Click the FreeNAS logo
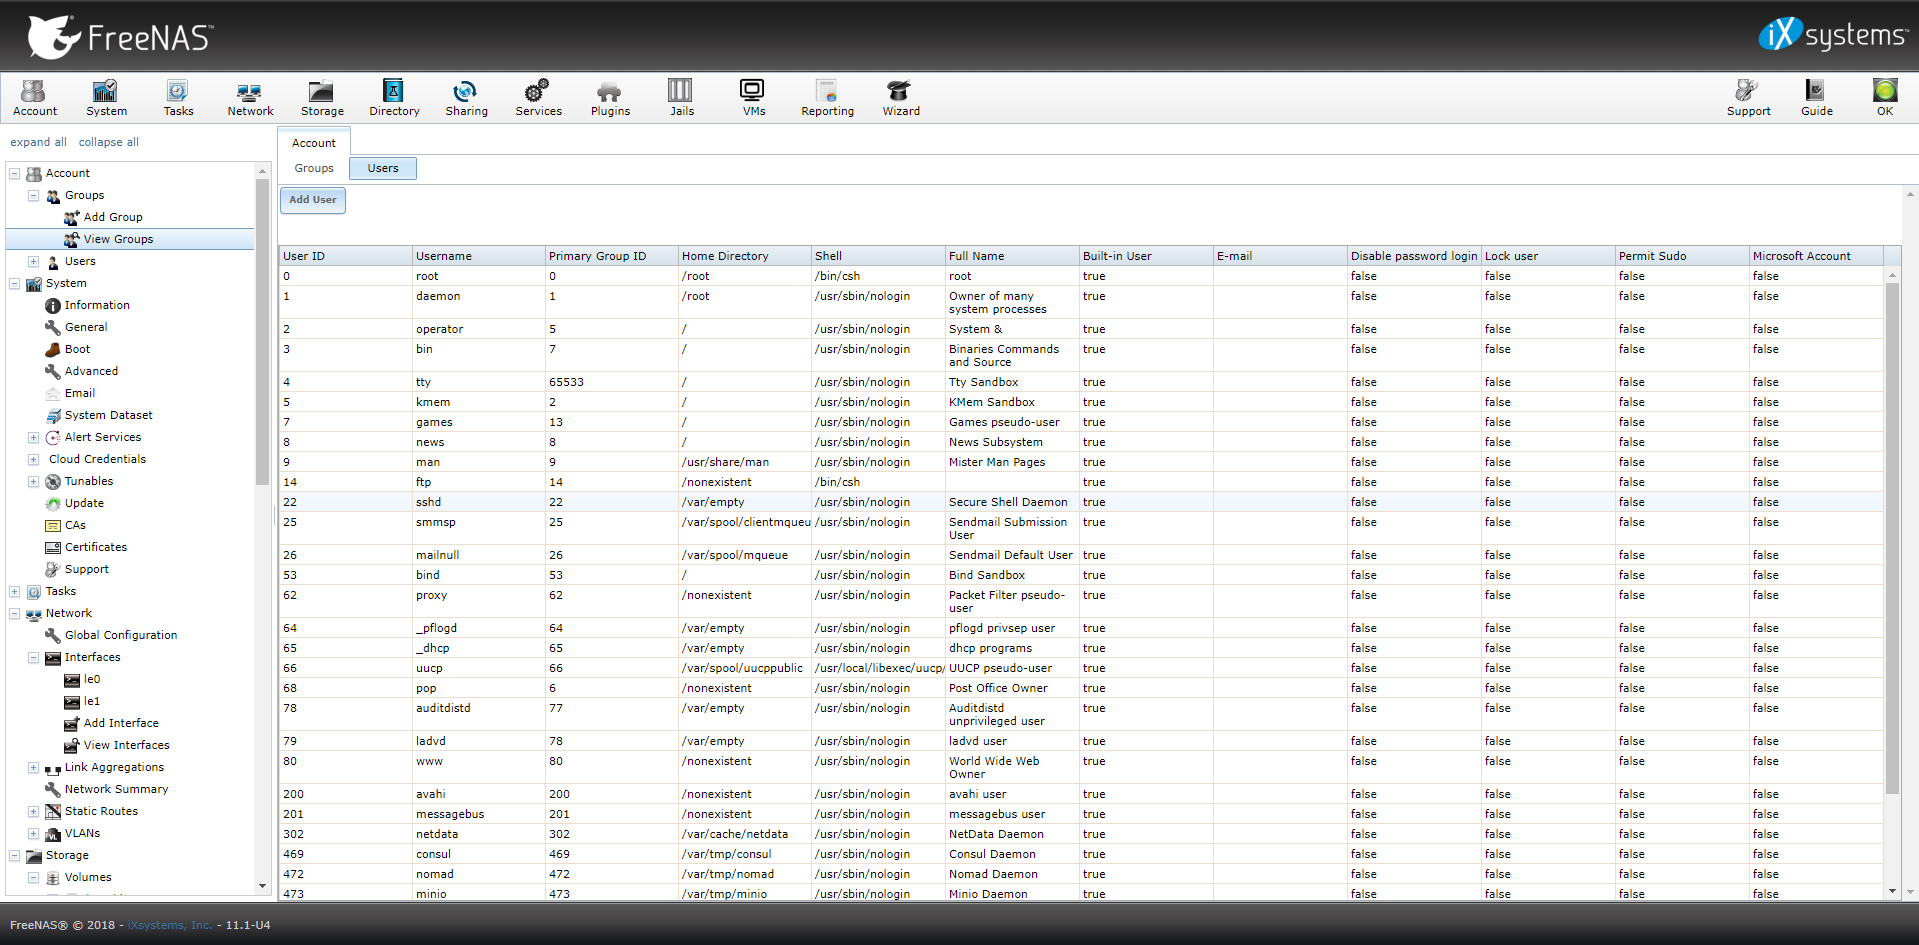Screen dimensions: 1919x945 coord(120,37)
